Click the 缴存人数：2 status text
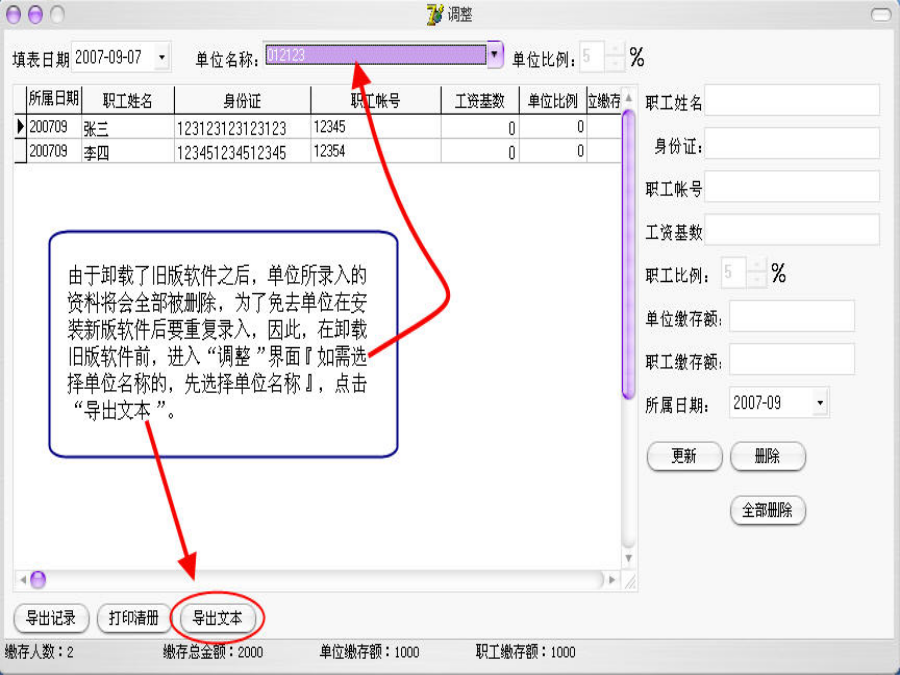 [39, 652]
